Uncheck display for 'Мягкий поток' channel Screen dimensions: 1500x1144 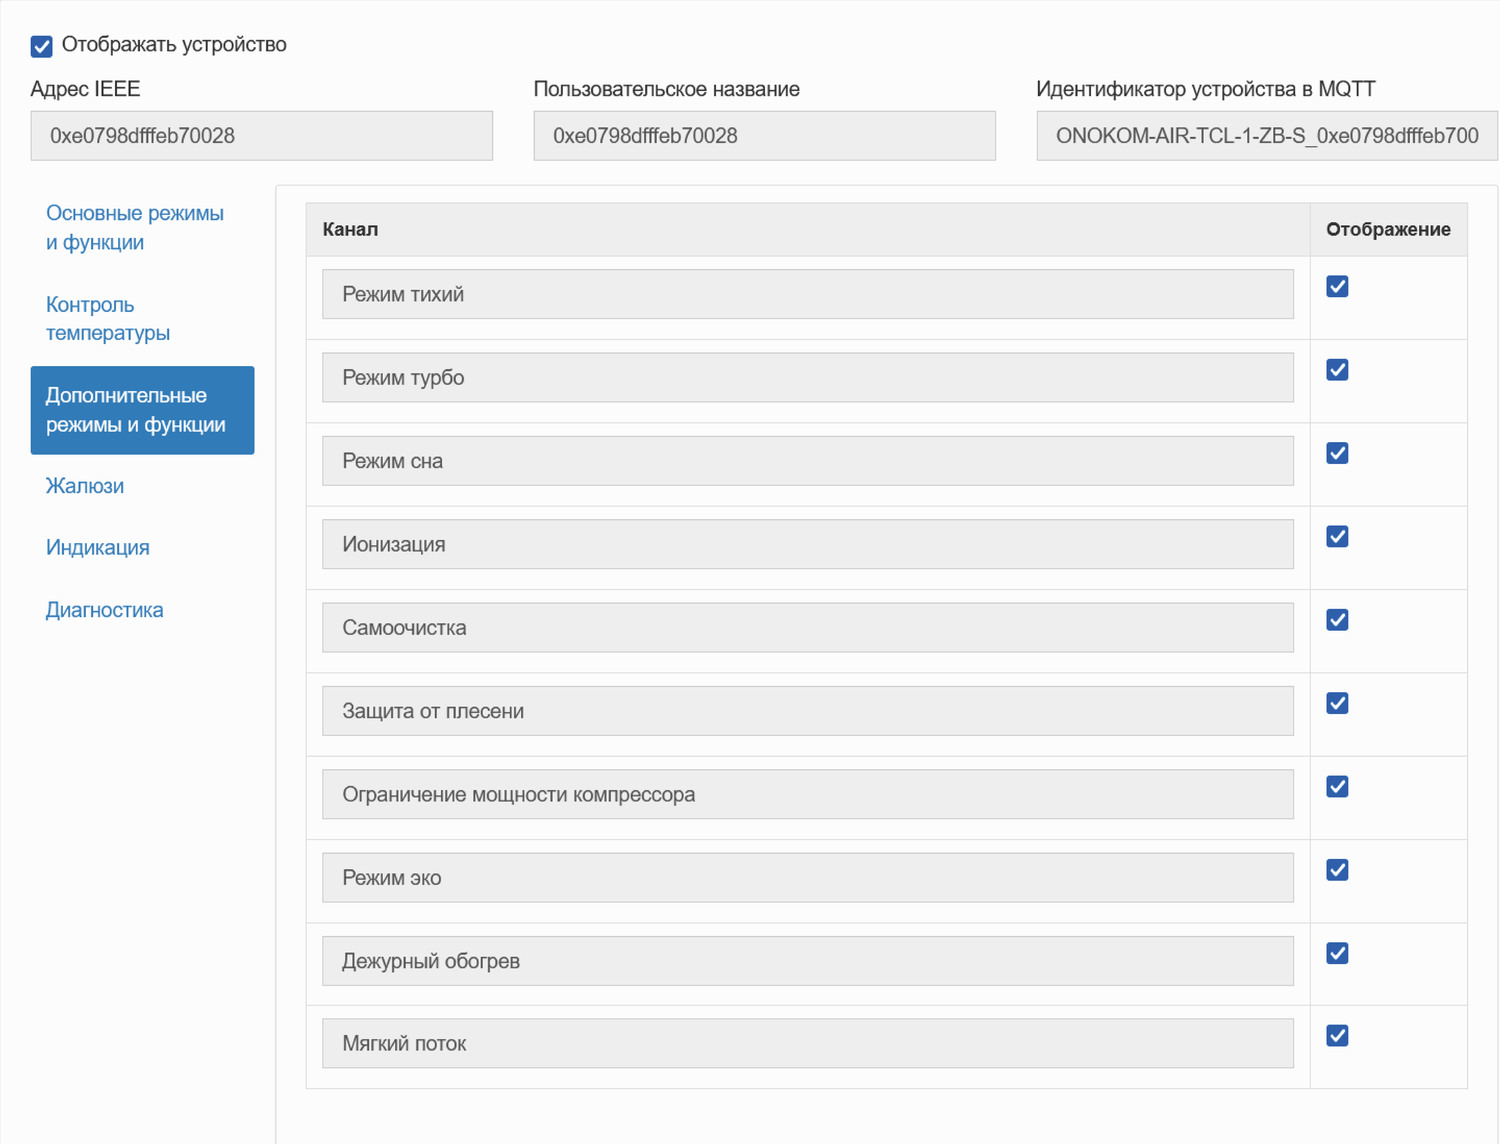tap(1337, 1036)
